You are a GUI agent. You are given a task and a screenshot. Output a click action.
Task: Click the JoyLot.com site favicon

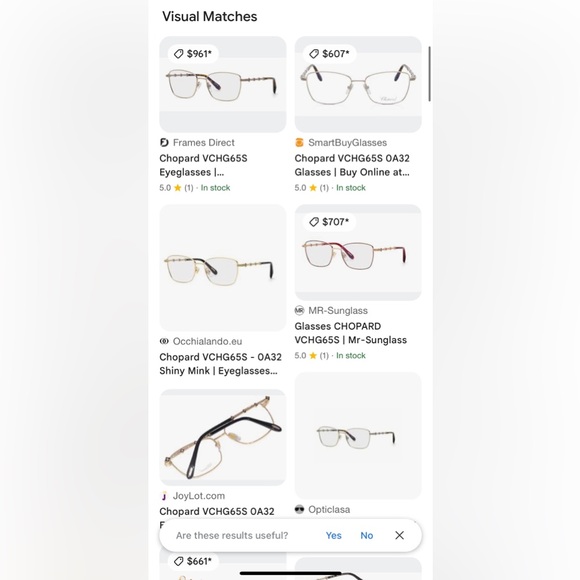164,496
